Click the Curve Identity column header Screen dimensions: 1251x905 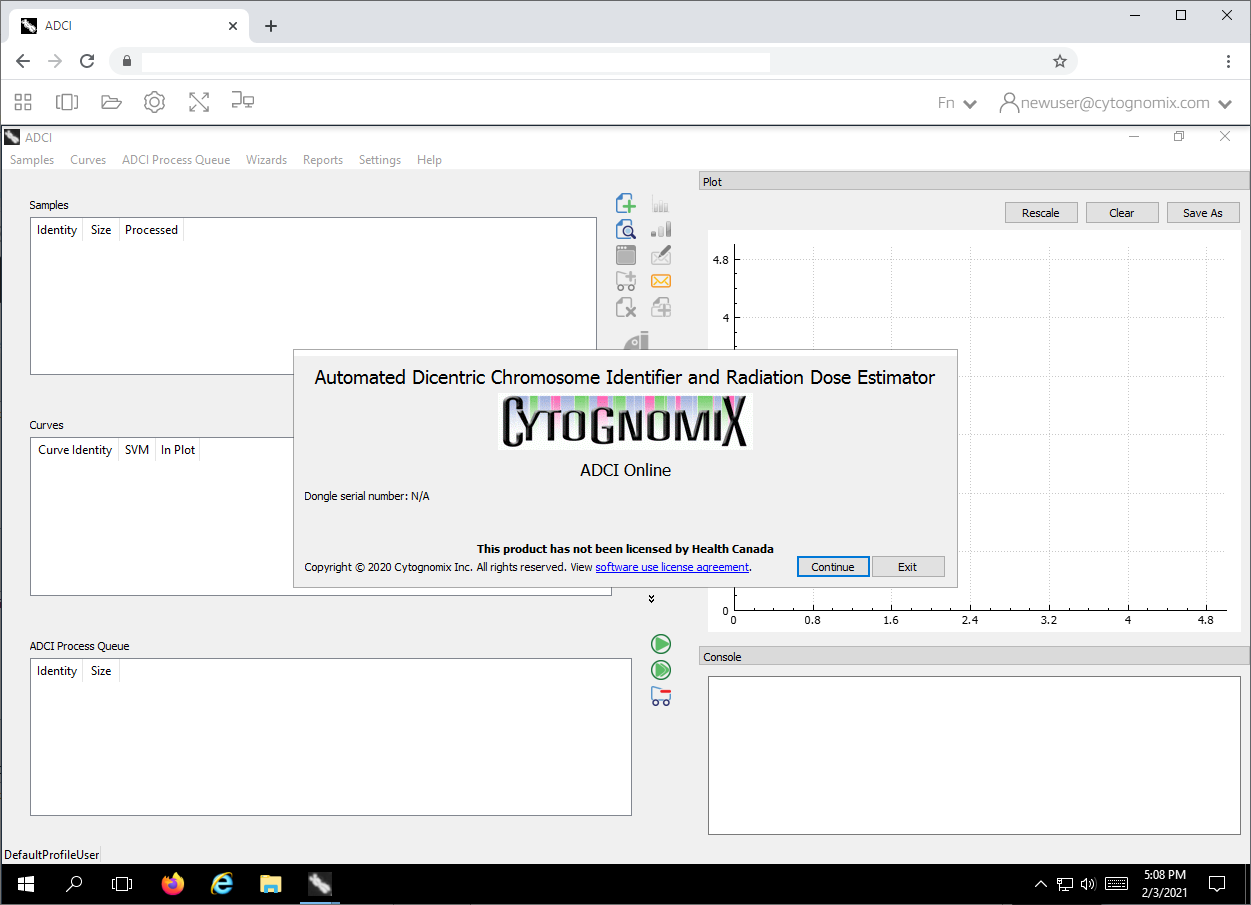(x=75, y=450)
